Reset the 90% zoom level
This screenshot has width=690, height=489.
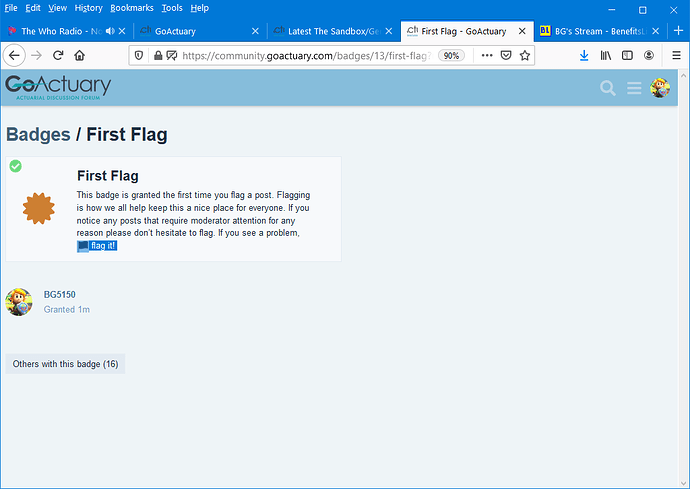451,55
